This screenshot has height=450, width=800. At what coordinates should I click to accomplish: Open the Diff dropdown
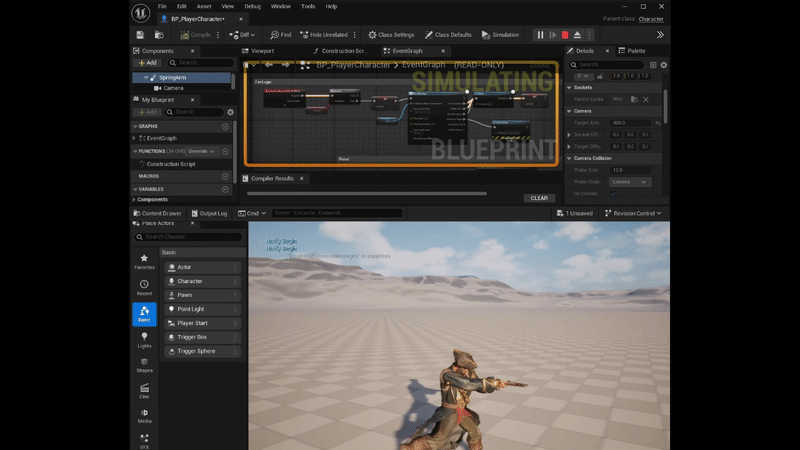click(242, 35)
